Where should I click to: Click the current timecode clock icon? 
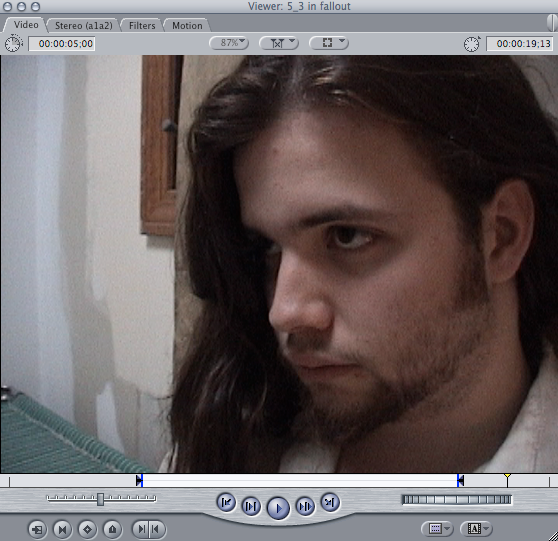coord(472,44)
